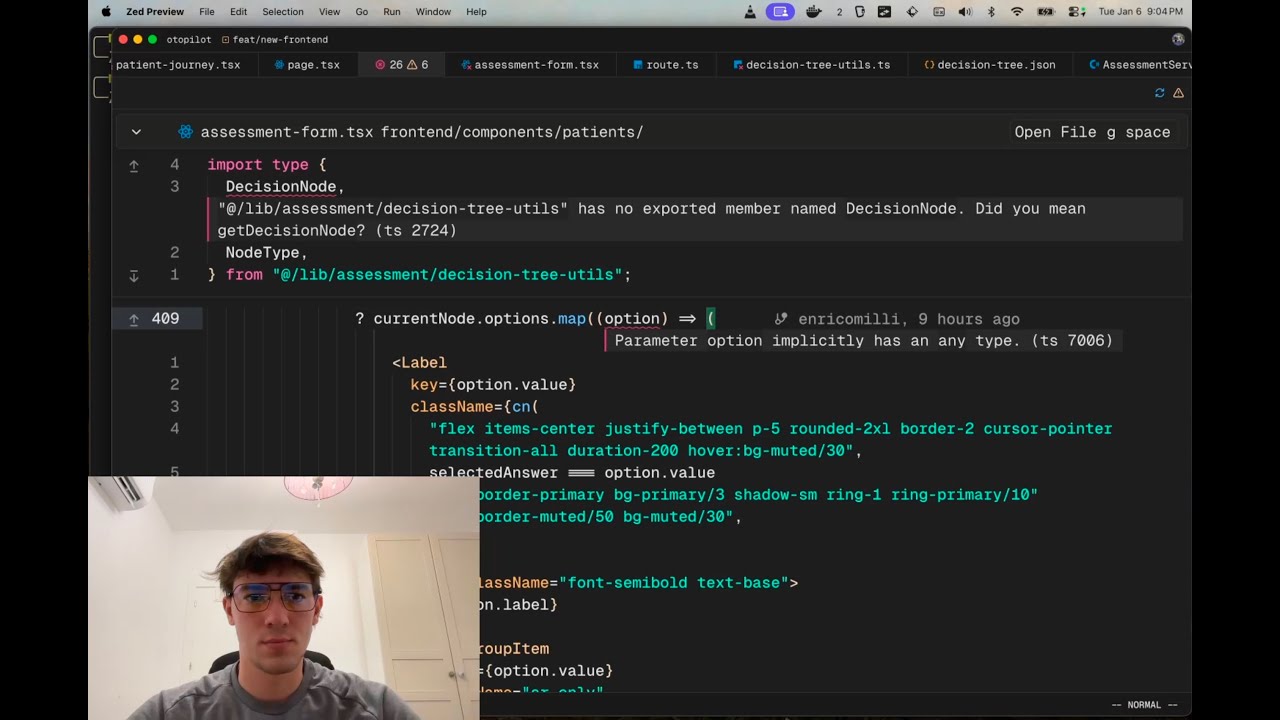The width and height of the screenshot is (1280, 720).
Task: Click the Open File g space button
Action: [1092, 132]
